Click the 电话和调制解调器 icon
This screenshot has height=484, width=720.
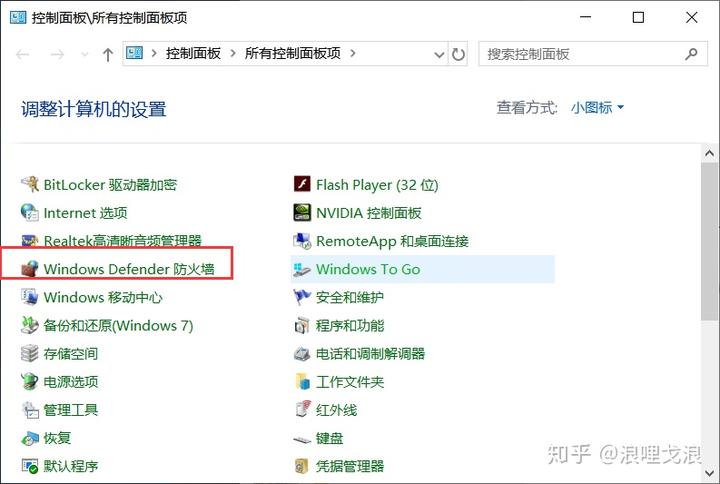click(302, 354)
